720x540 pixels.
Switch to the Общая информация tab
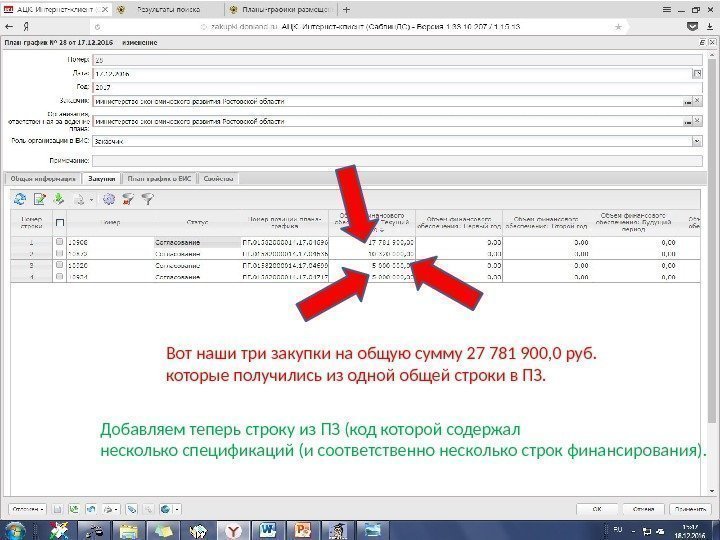[x=43, y=179]
